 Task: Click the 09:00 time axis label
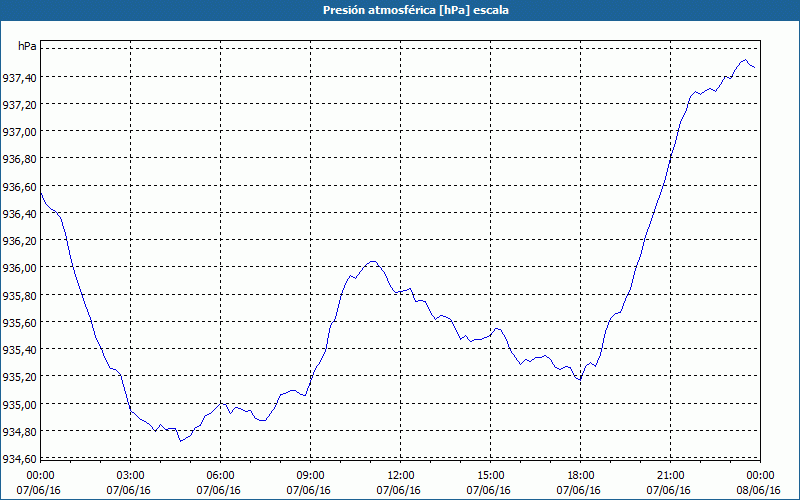tap(311, 475)
